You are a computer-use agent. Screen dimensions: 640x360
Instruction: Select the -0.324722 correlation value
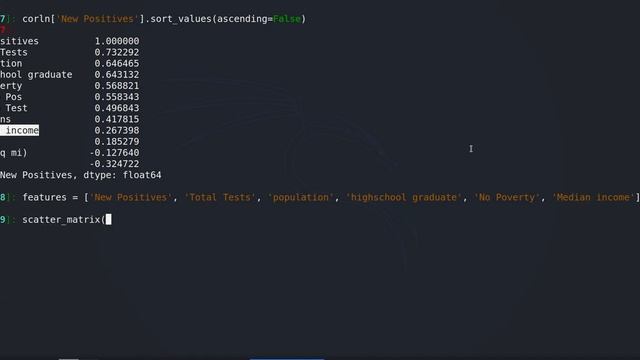[114, 164]
